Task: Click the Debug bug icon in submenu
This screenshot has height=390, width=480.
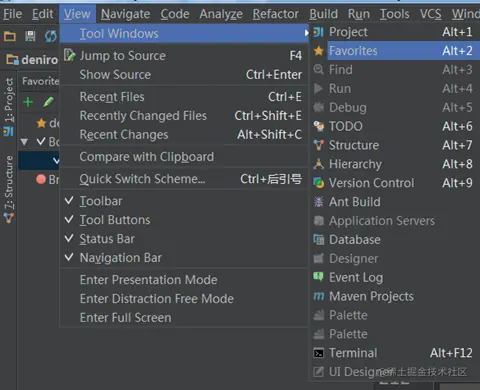Action: (x=319, y=107)
